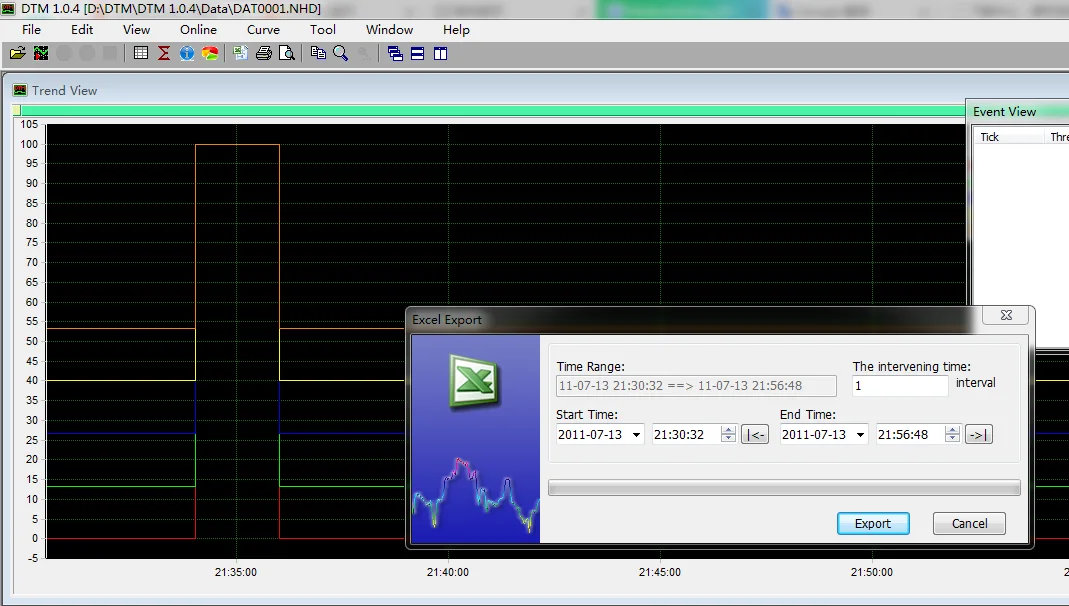
Task: Tile windows horizontally using toolbar icon
Action: [418, 53]
